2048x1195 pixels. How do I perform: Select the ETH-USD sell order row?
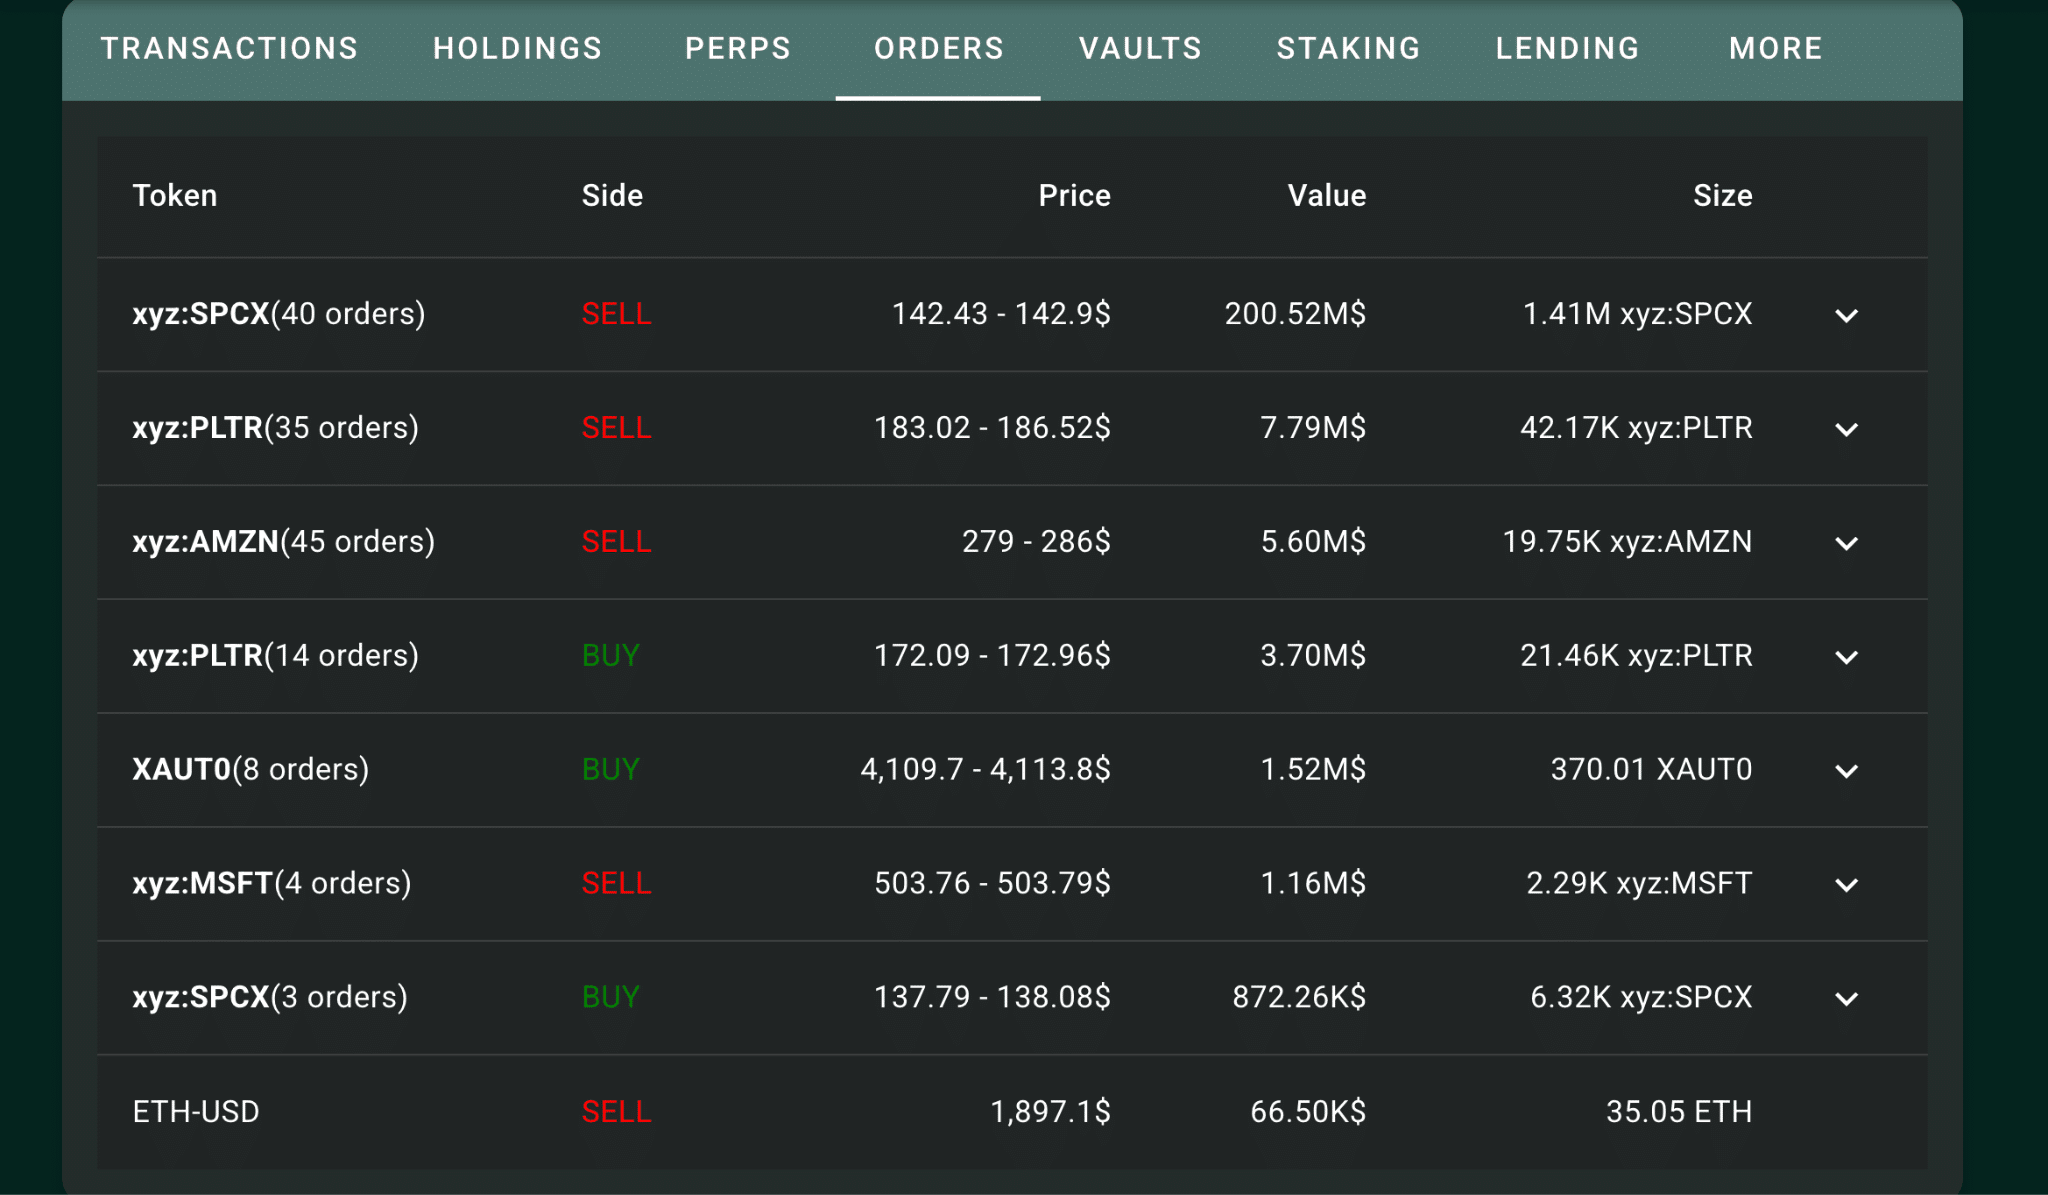(x=1012, y=1111)
